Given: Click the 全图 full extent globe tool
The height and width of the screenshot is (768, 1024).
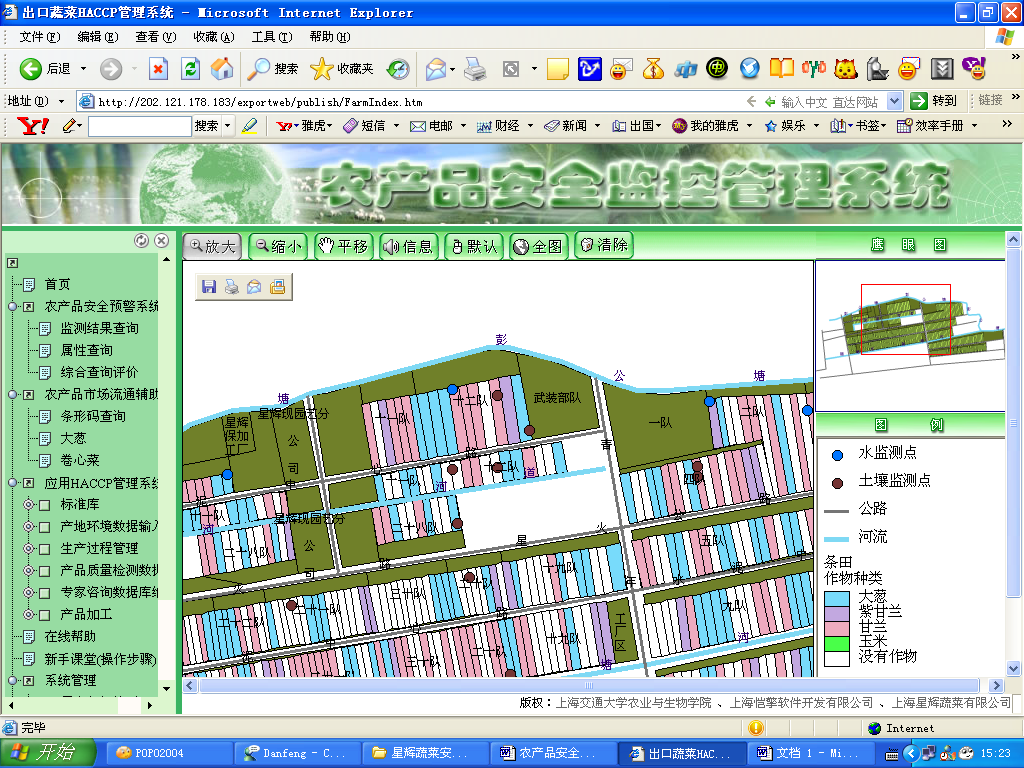Looking at the screenshot, I should (538, 246).
